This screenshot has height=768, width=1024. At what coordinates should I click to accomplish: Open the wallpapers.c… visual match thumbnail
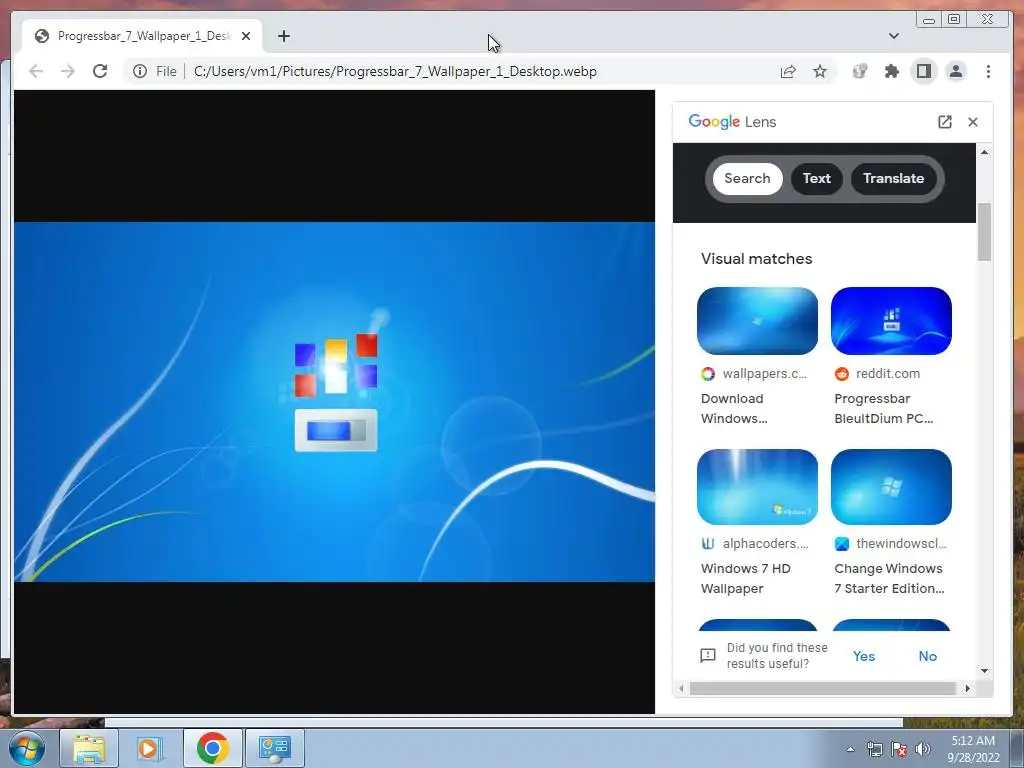pos(757,321)
